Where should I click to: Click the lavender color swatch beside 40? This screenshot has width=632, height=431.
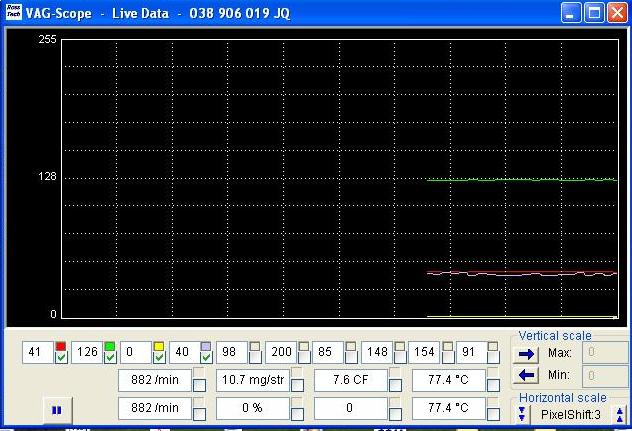pos(206,346)
